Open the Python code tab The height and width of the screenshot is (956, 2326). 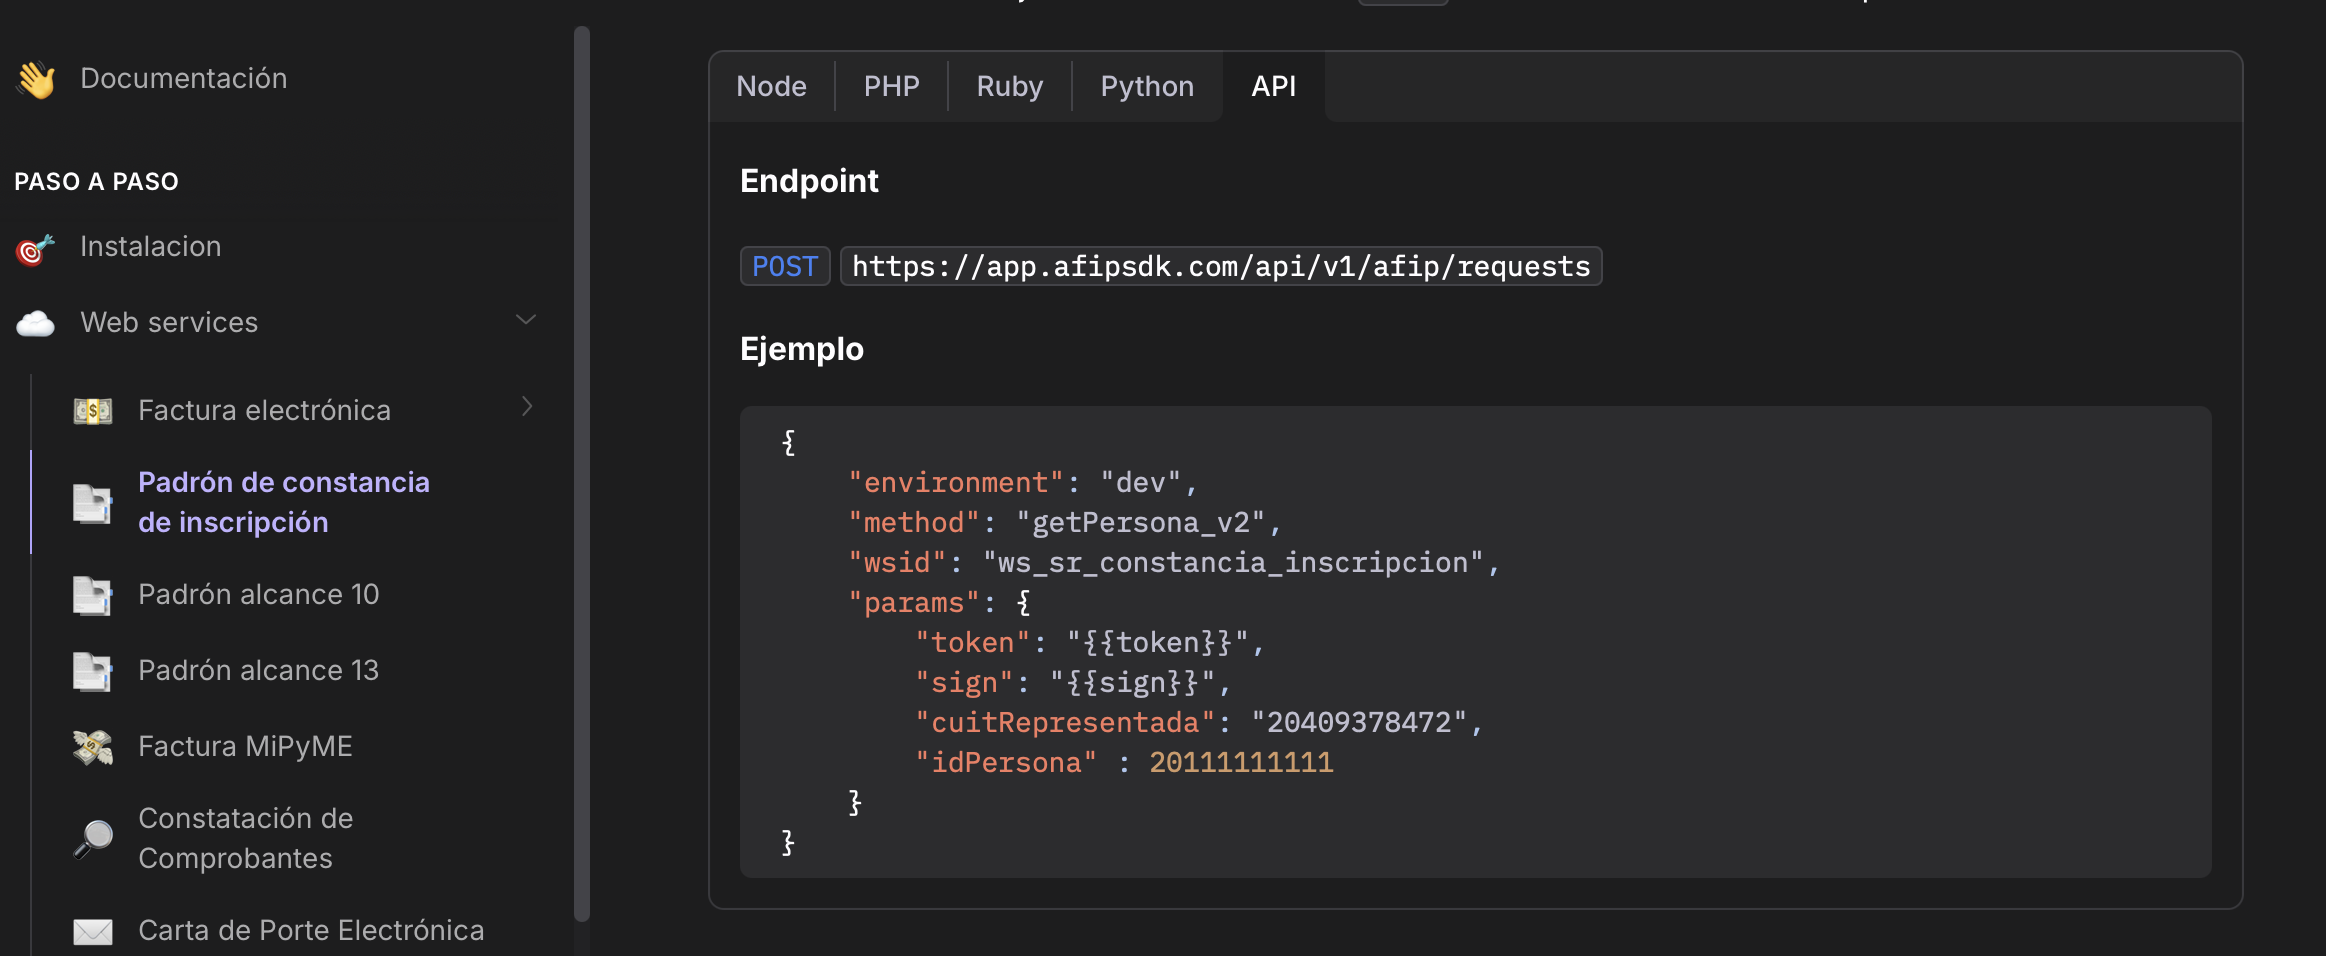pos(1147,87)
